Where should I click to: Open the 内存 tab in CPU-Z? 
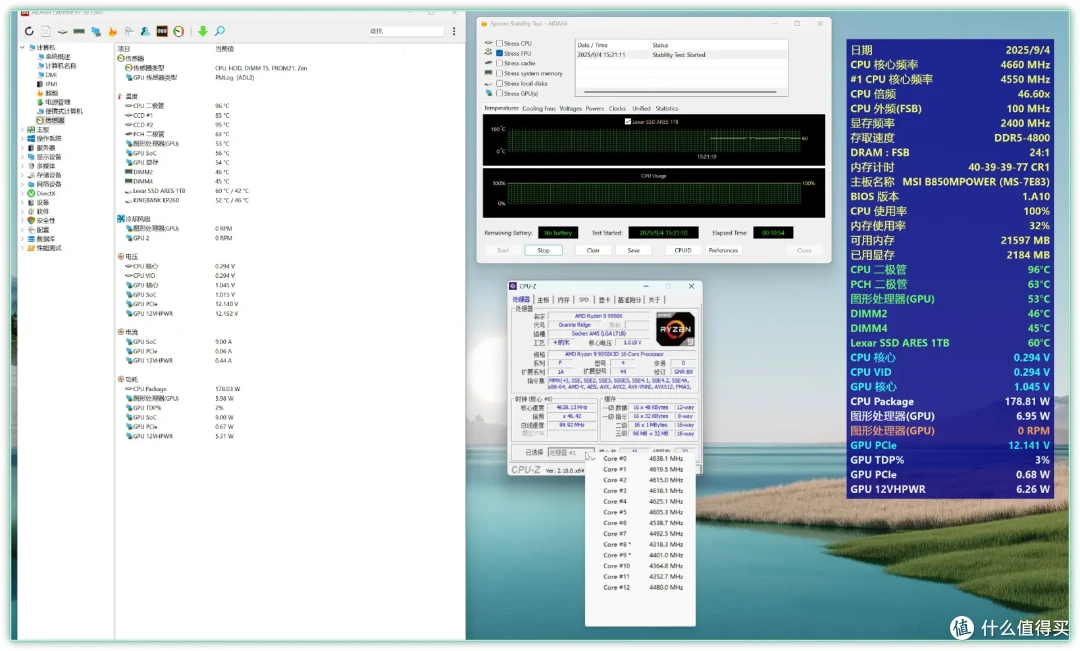click(x=563, y=300)
